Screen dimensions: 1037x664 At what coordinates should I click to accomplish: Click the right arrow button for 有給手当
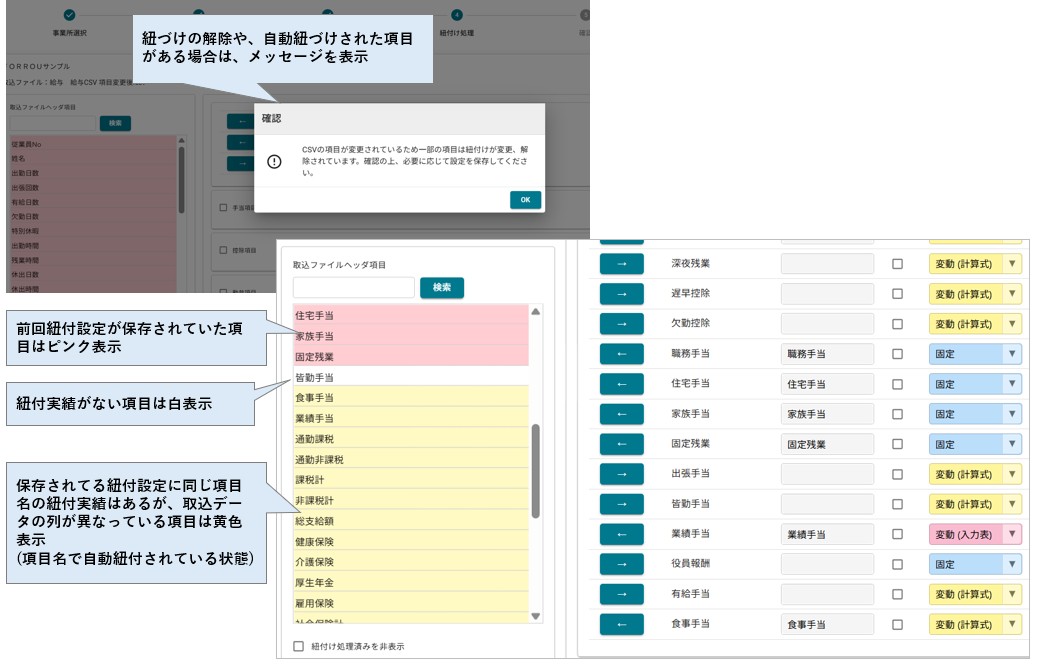pyautogui.click(x=621, y=594)
